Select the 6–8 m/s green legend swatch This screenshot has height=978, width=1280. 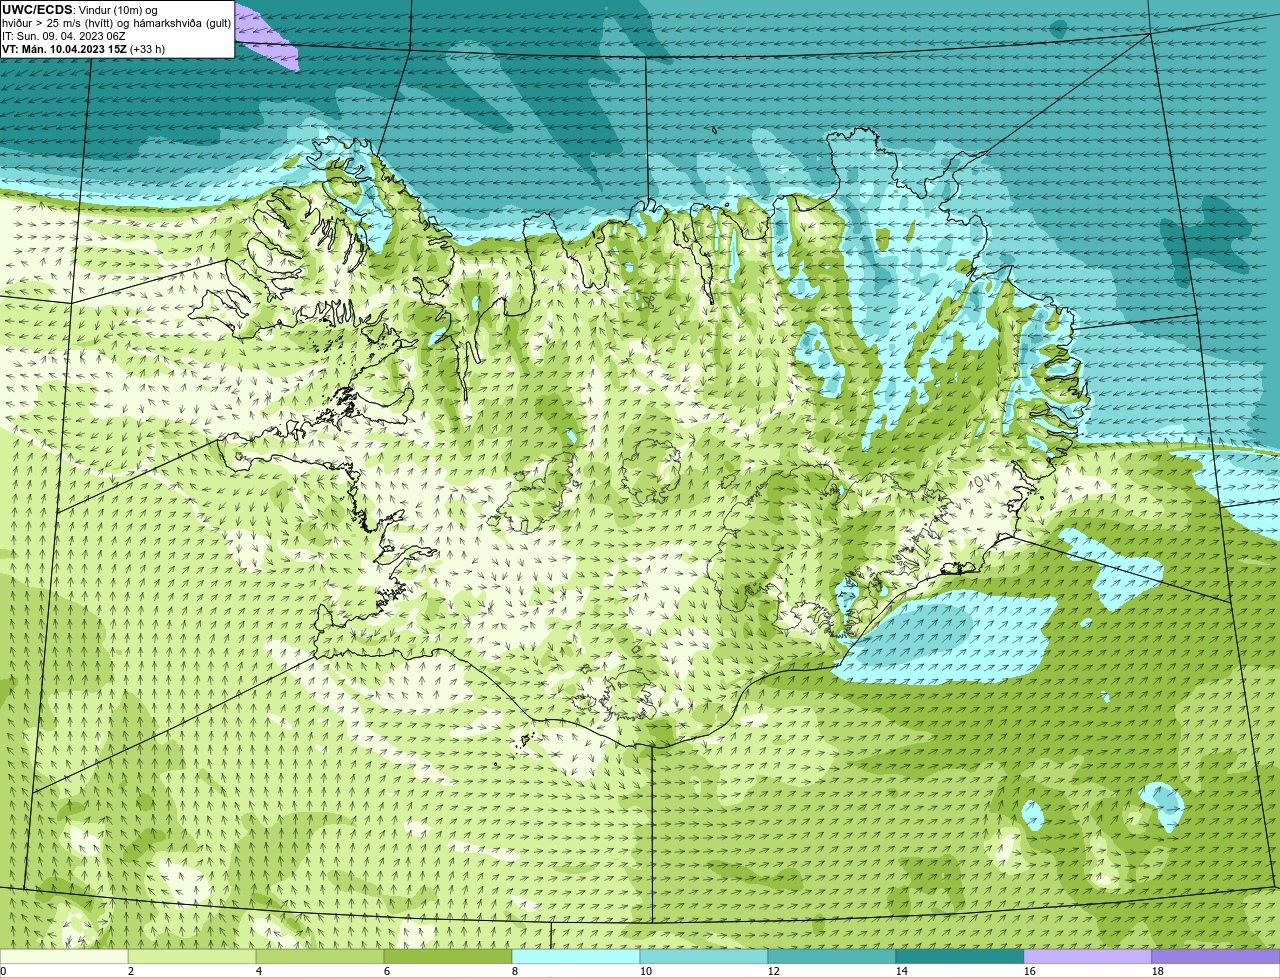[448, 956]
